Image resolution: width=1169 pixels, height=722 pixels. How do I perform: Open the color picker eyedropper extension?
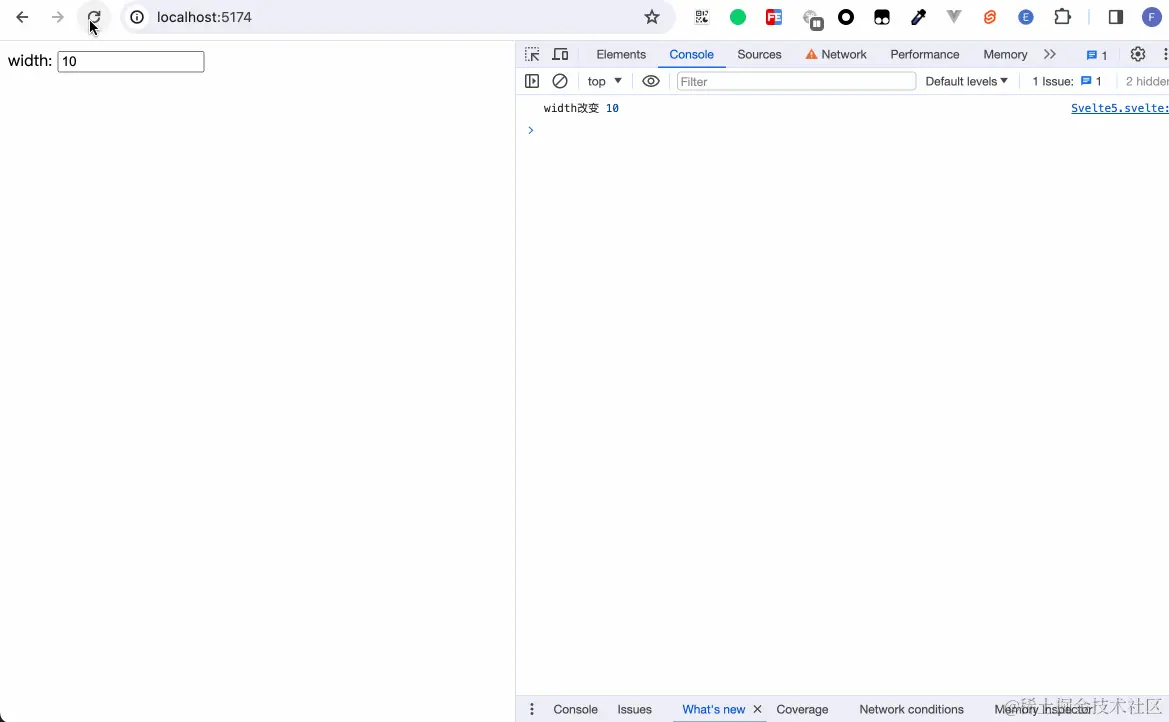[x=918, y=17]
